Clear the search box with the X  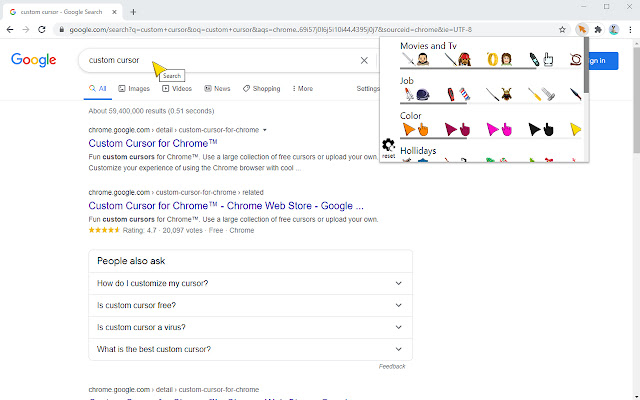364,60
